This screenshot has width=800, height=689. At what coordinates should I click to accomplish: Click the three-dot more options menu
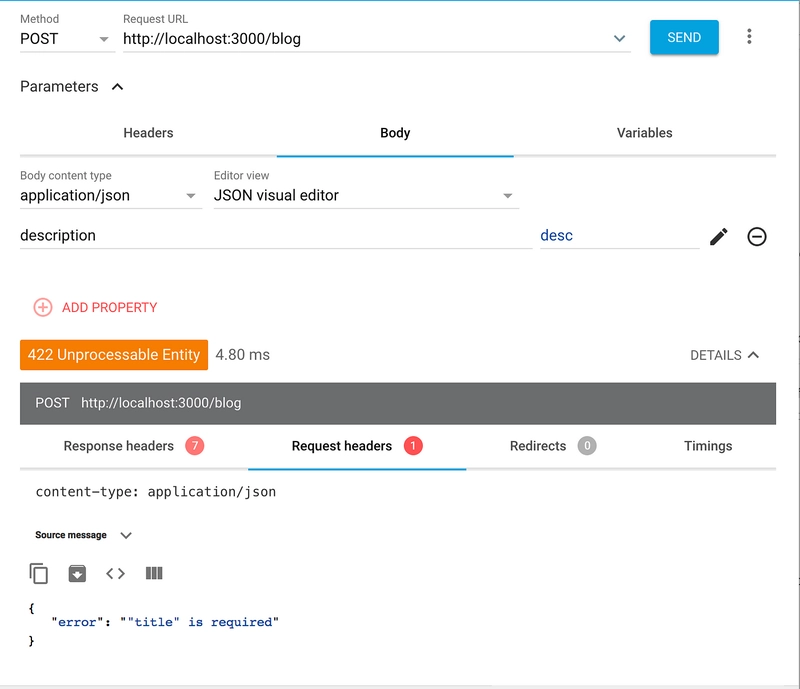(x=749, y=37)
